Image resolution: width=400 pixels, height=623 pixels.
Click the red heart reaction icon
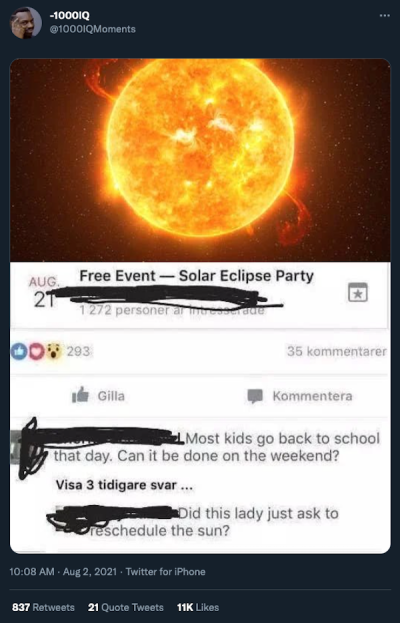click(36, 351)
